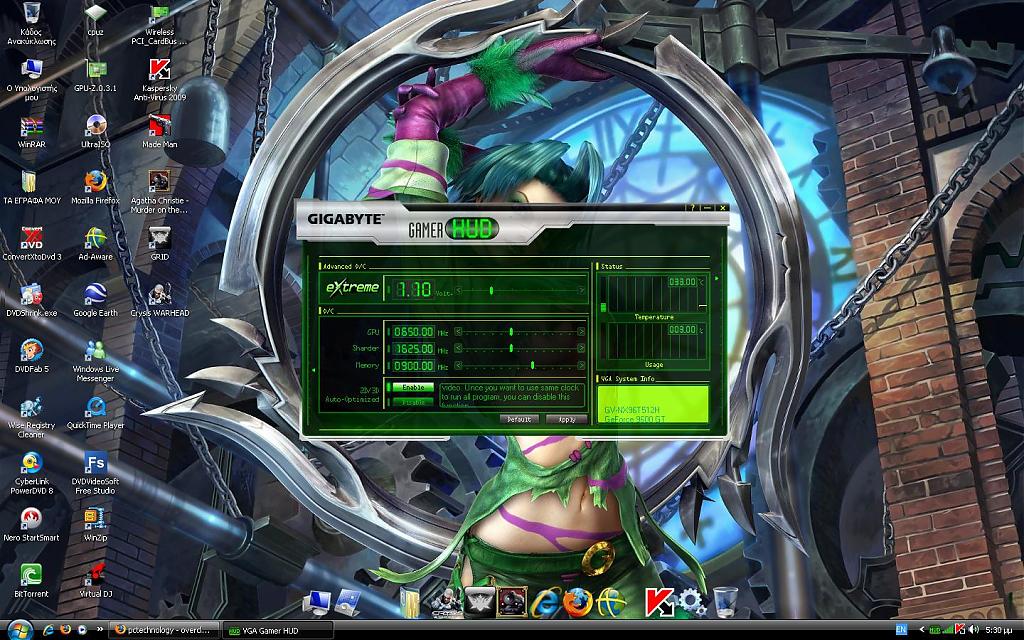The width and height of the screenshot is (1024, 640).
Task: Collapse the left panel using left triangle
Action: point(313,370)
